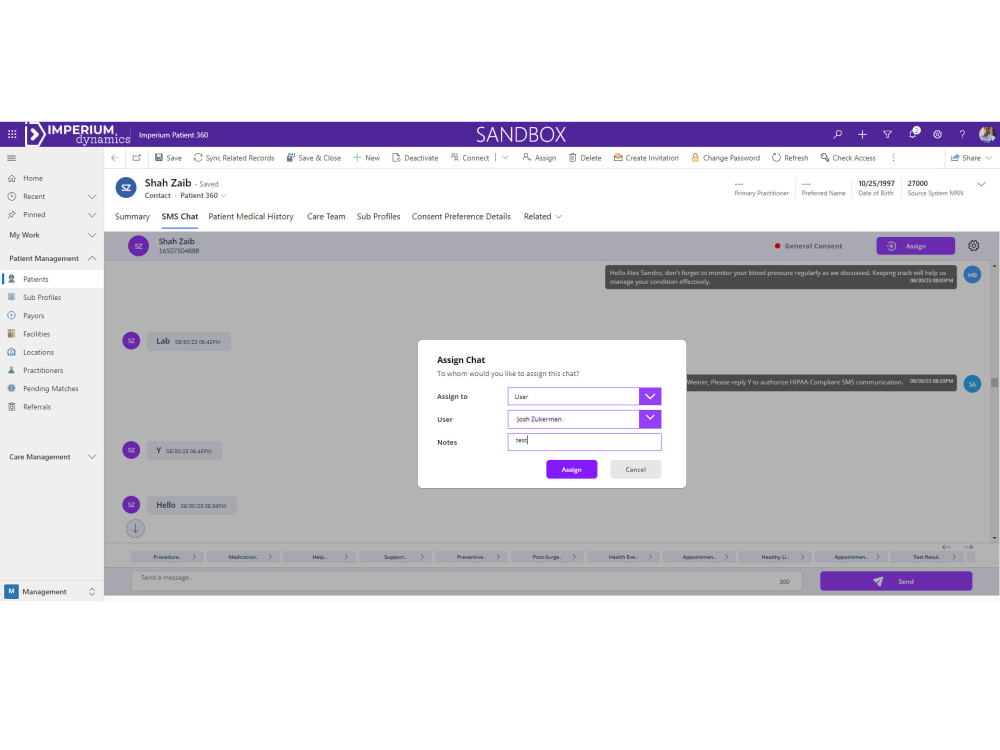Open the User dropdown showing Josh Zukerman
The image size is (1000, 750).
(x=651, y=419)
